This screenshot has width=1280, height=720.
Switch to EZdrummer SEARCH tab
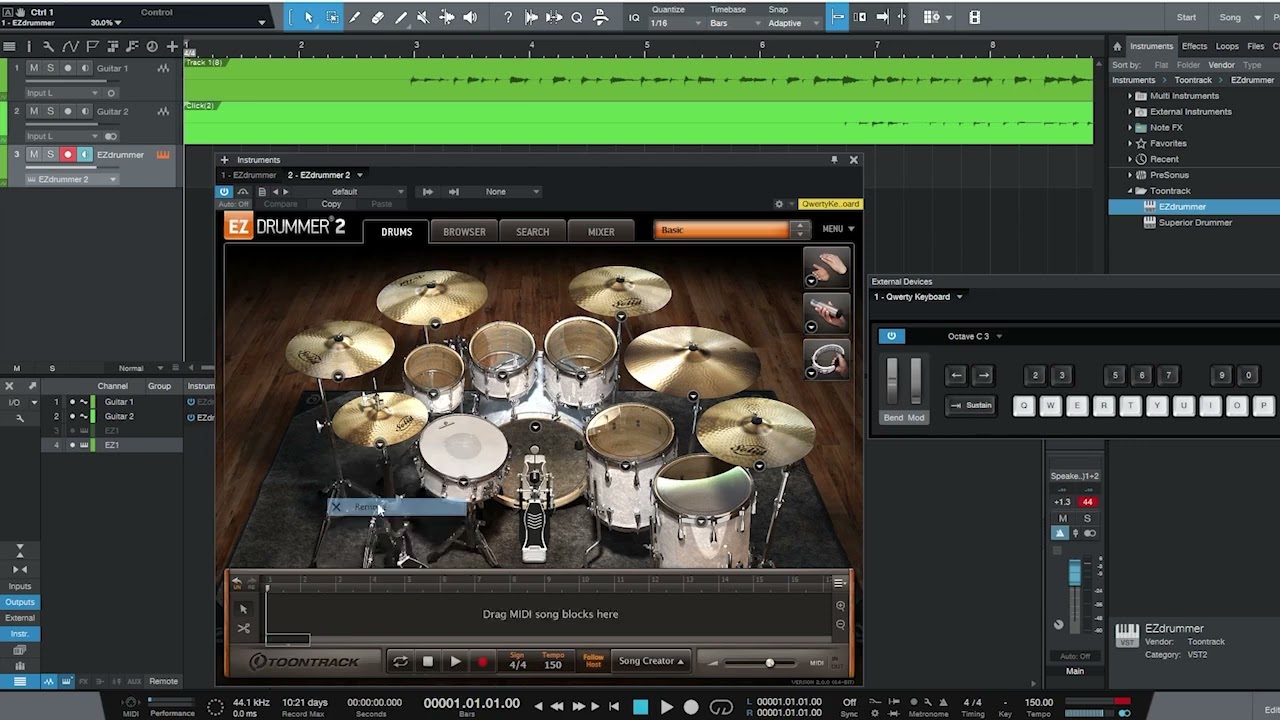point(532,232)
